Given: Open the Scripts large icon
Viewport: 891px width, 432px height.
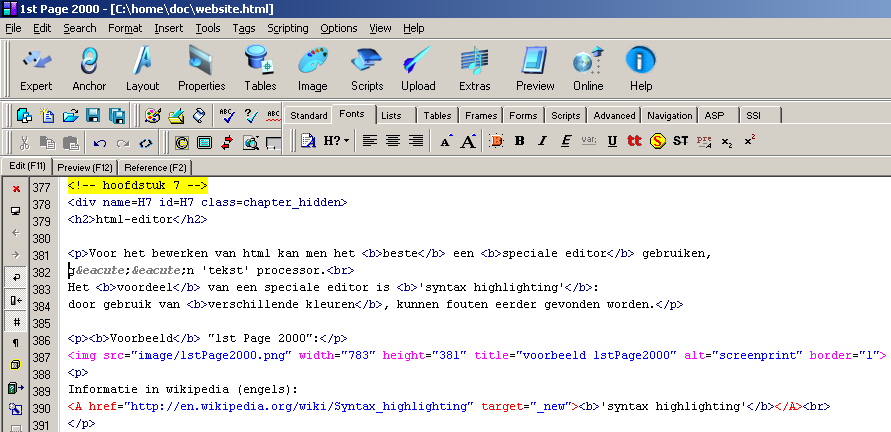Looking at the screenshot, I should click(367, 69).
